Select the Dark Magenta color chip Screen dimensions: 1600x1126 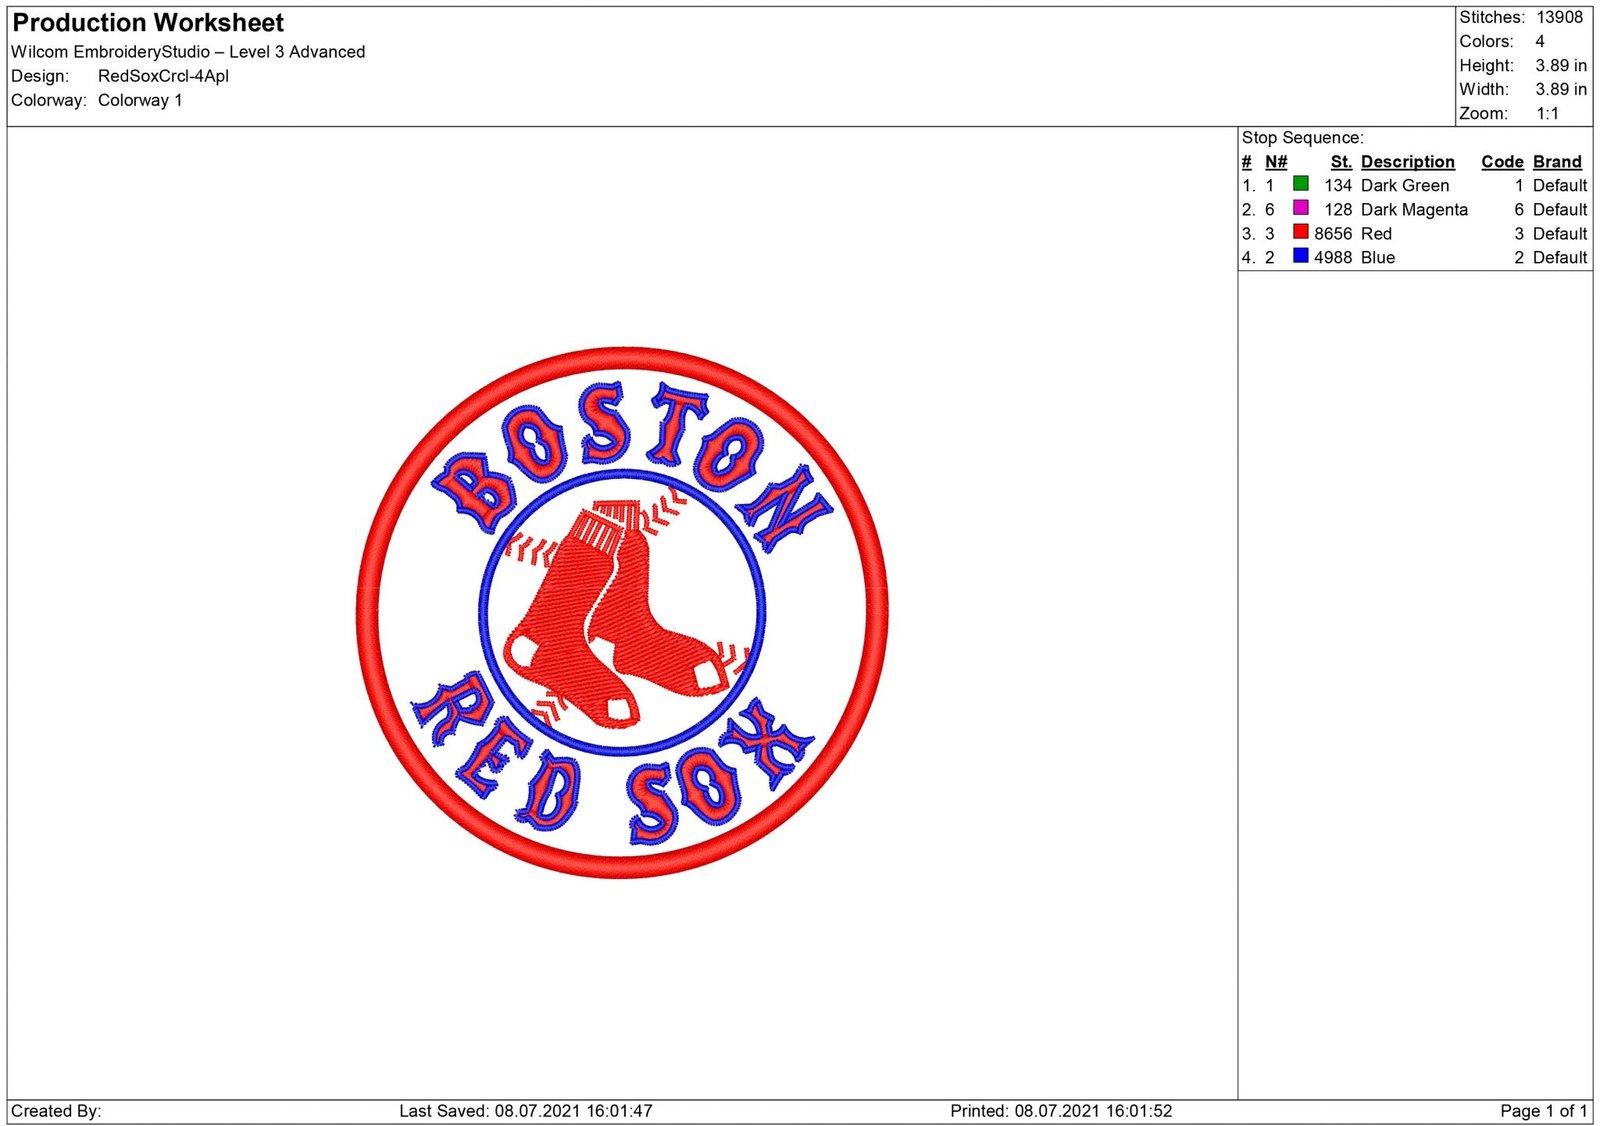click(1300, 209)
